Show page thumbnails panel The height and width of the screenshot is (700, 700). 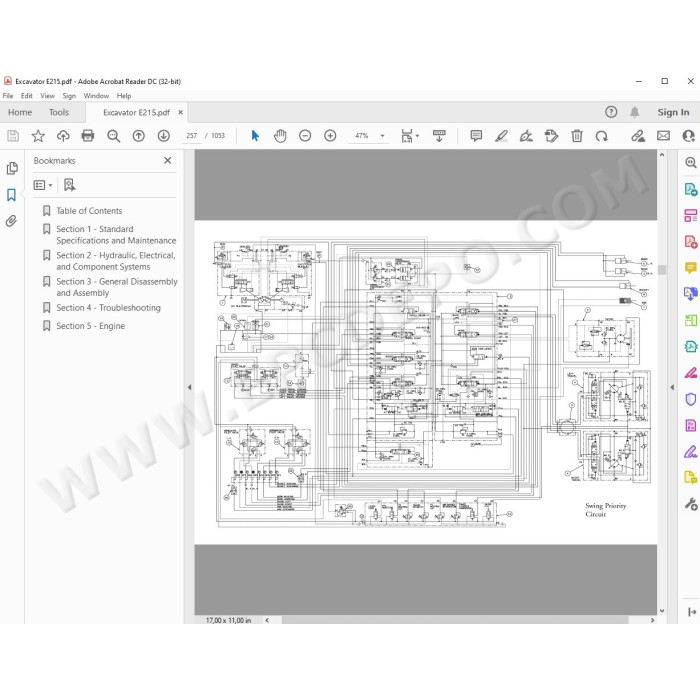pyautogui.click(x=12, y=168)
